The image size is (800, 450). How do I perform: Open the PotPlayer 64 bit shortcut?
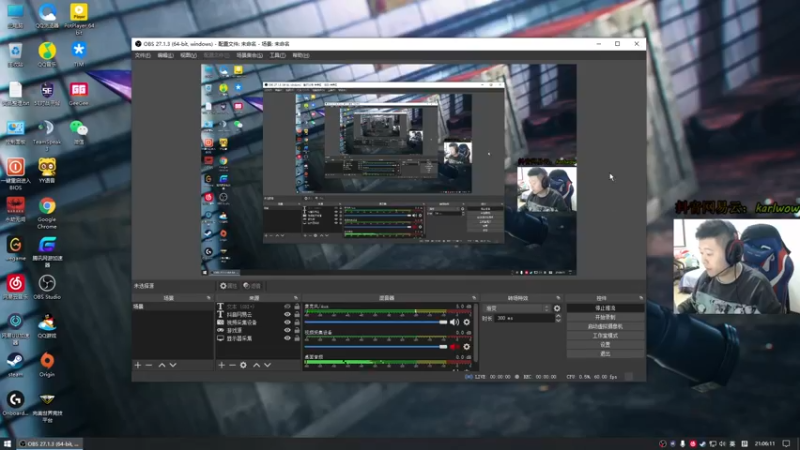(x=79, y=19)
